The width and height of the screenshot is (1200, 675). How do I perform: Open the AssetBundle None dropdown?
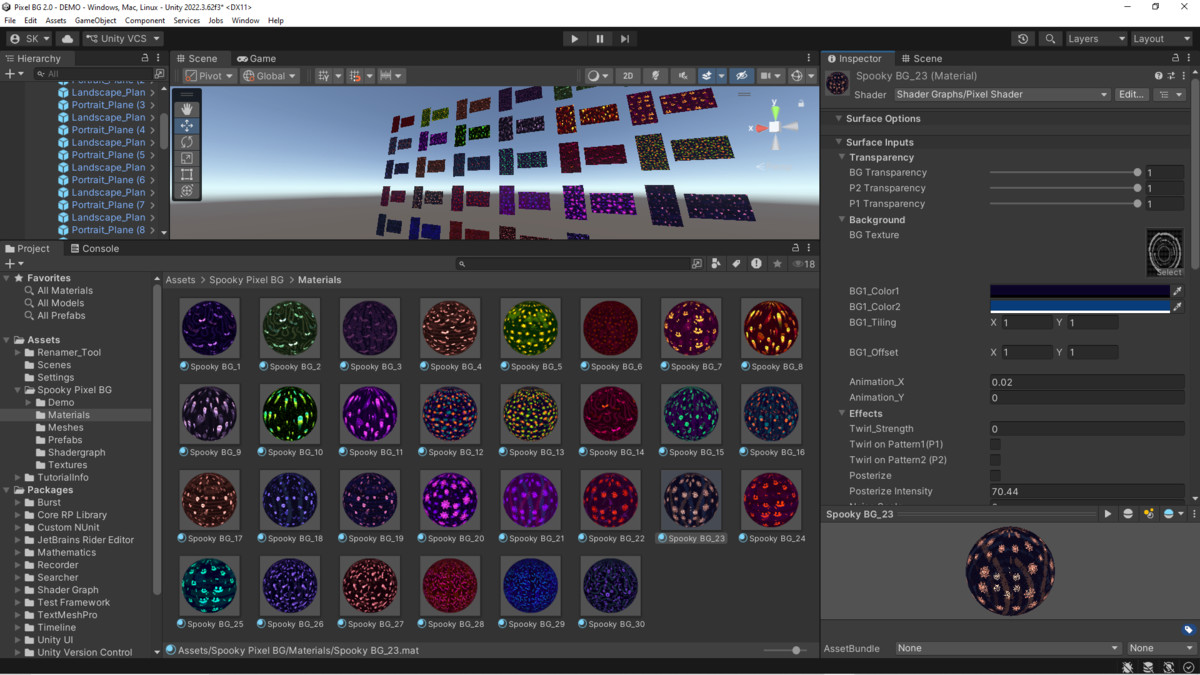(1008, 648)
